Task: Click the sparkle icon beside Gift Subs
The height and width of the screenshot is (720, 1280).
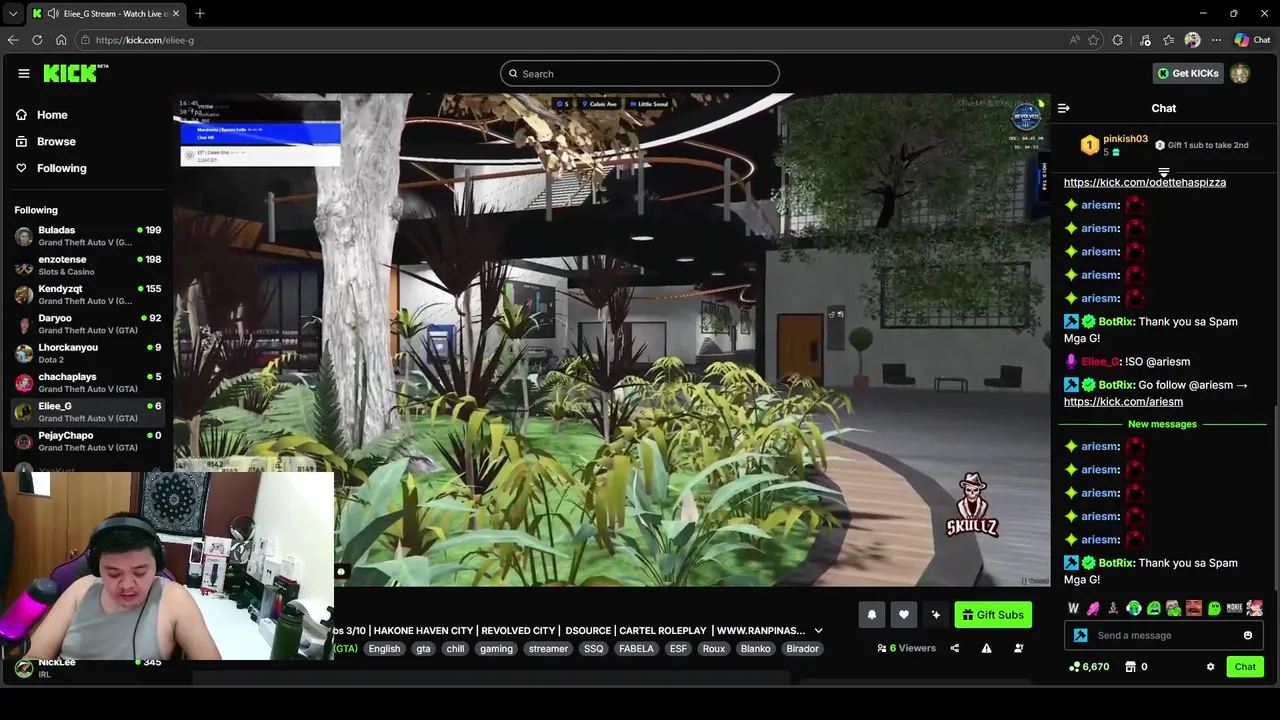Action: point(936,615)
